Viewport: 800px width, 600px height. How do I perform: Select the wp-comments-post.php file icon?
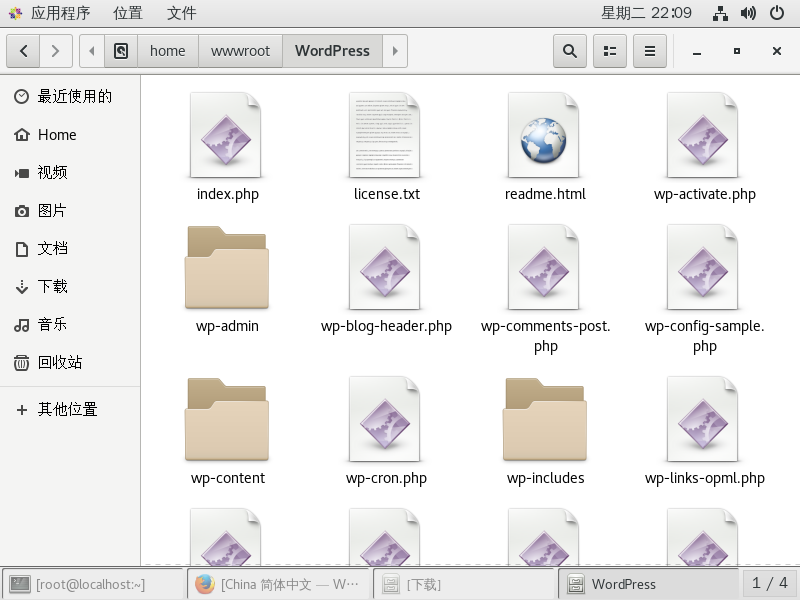544,267
